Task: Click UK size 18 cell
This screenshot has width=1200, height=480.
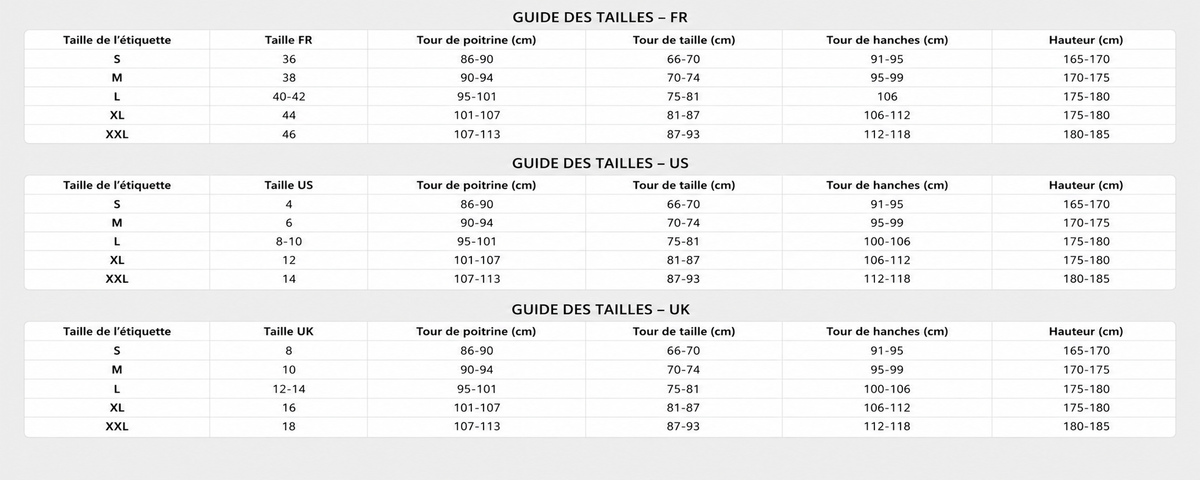Action: pyautogui.click(x=289, y=426)
